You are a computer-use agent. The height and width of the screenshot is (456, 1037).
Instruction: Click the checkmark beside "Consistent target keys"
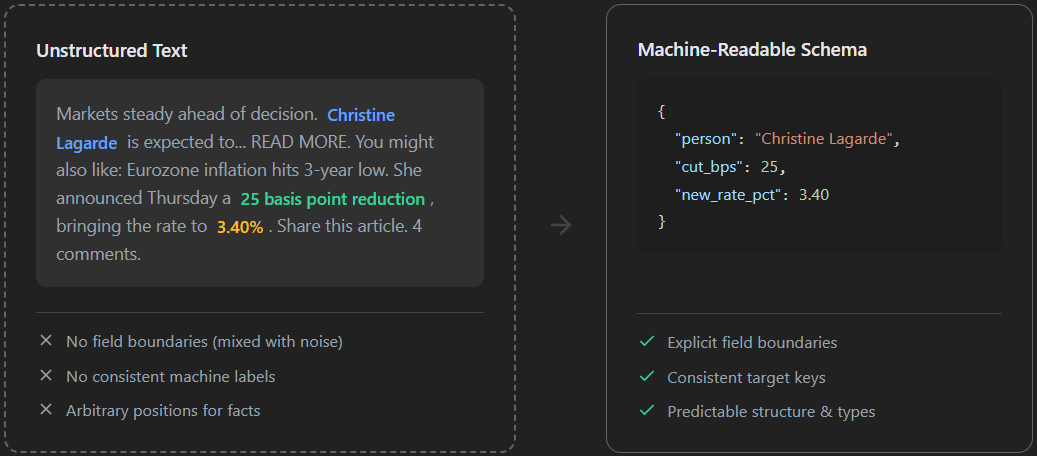[647, 377]
